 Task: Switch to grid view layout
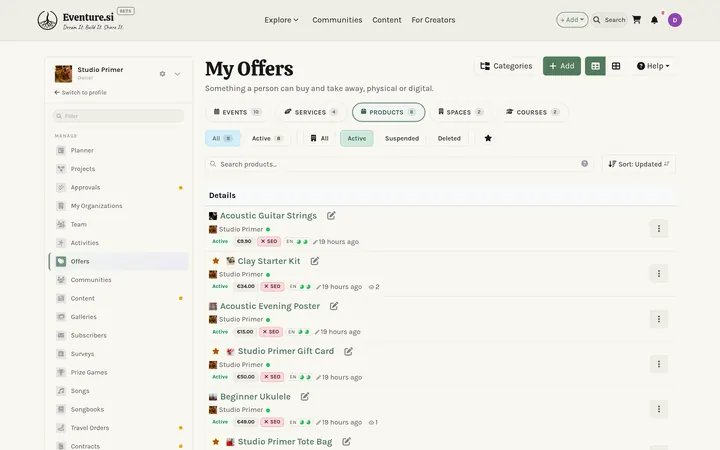point(616,66)
